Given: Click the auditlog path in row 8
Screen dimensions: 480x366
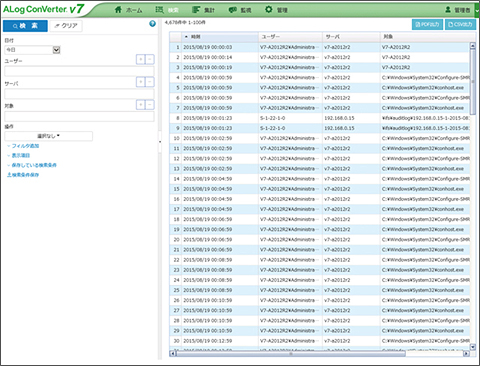Looking at the screenshot, I should click(x=426, y=118).
